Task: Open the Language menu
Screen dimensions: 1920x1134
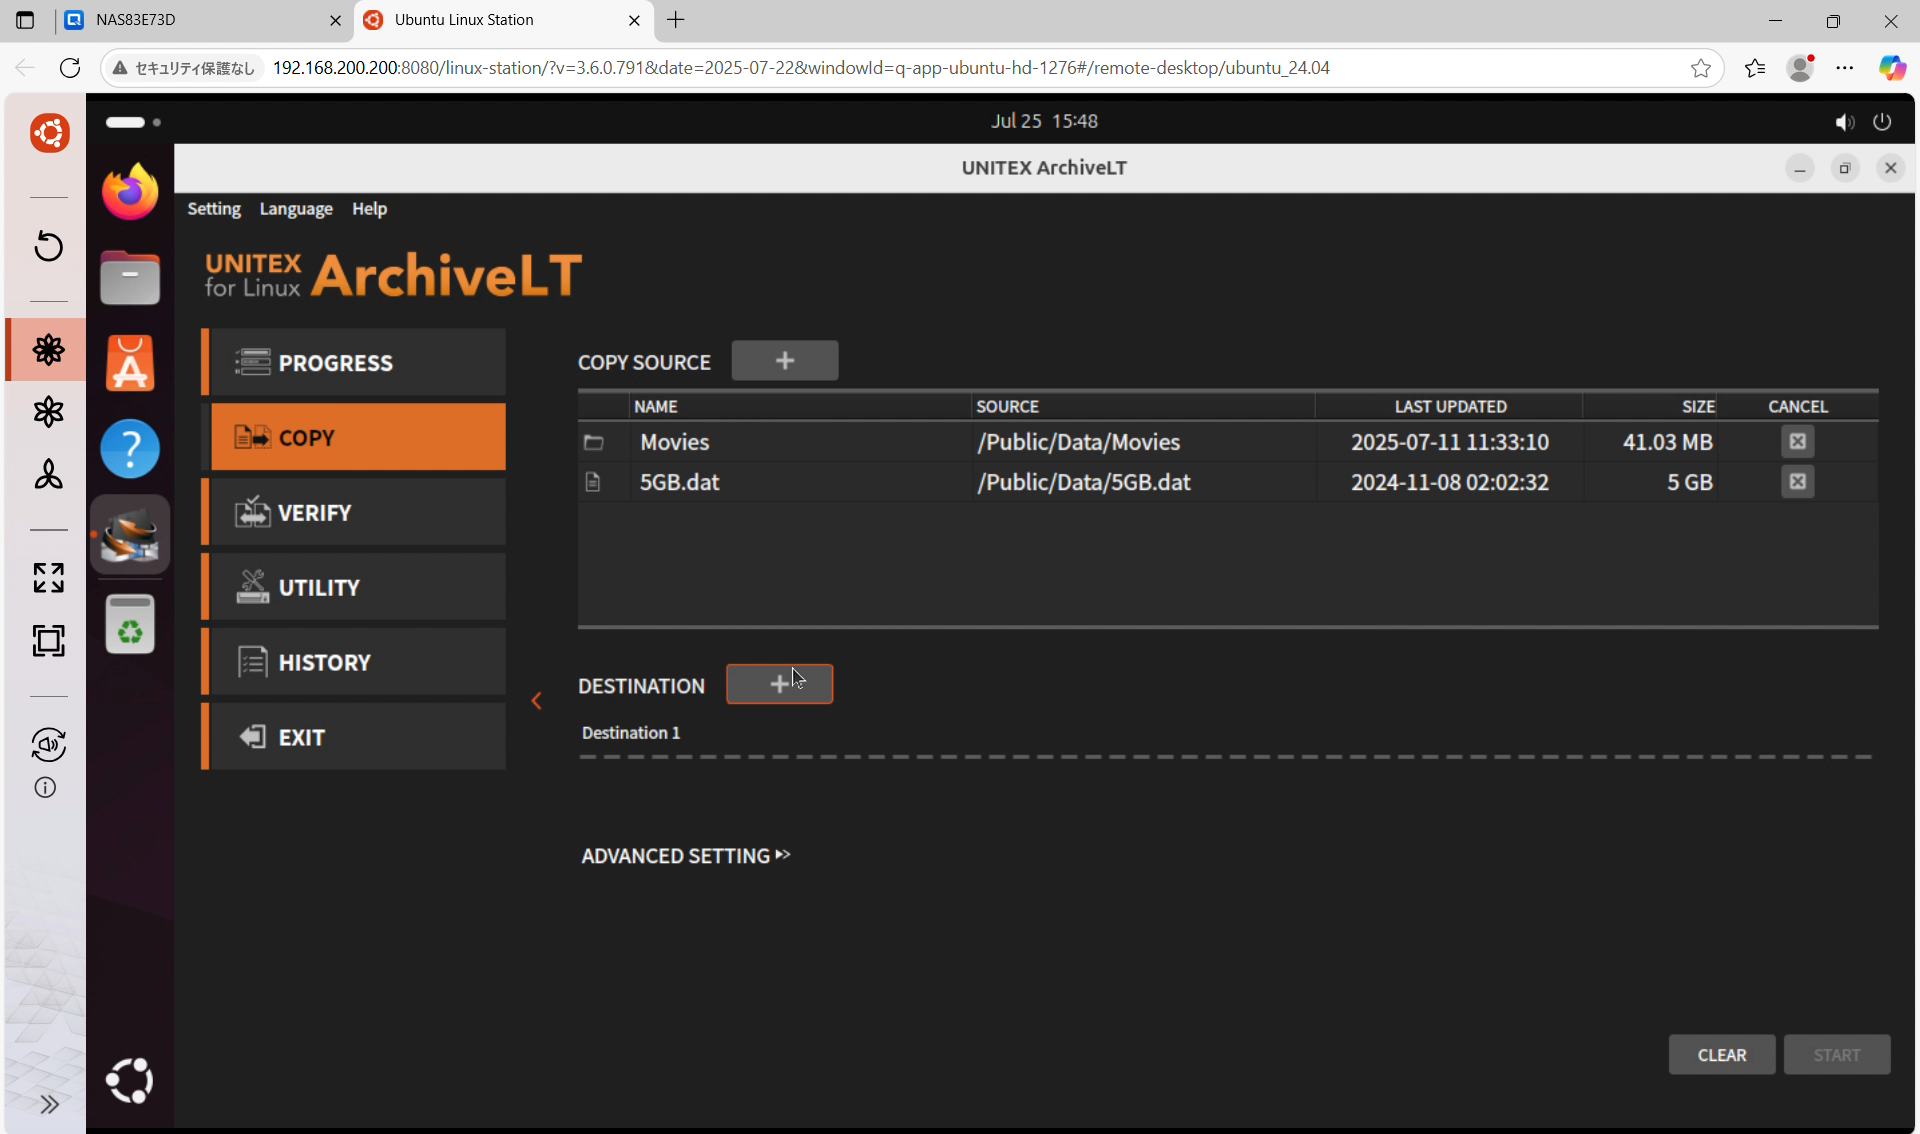Action: [296, 208]
